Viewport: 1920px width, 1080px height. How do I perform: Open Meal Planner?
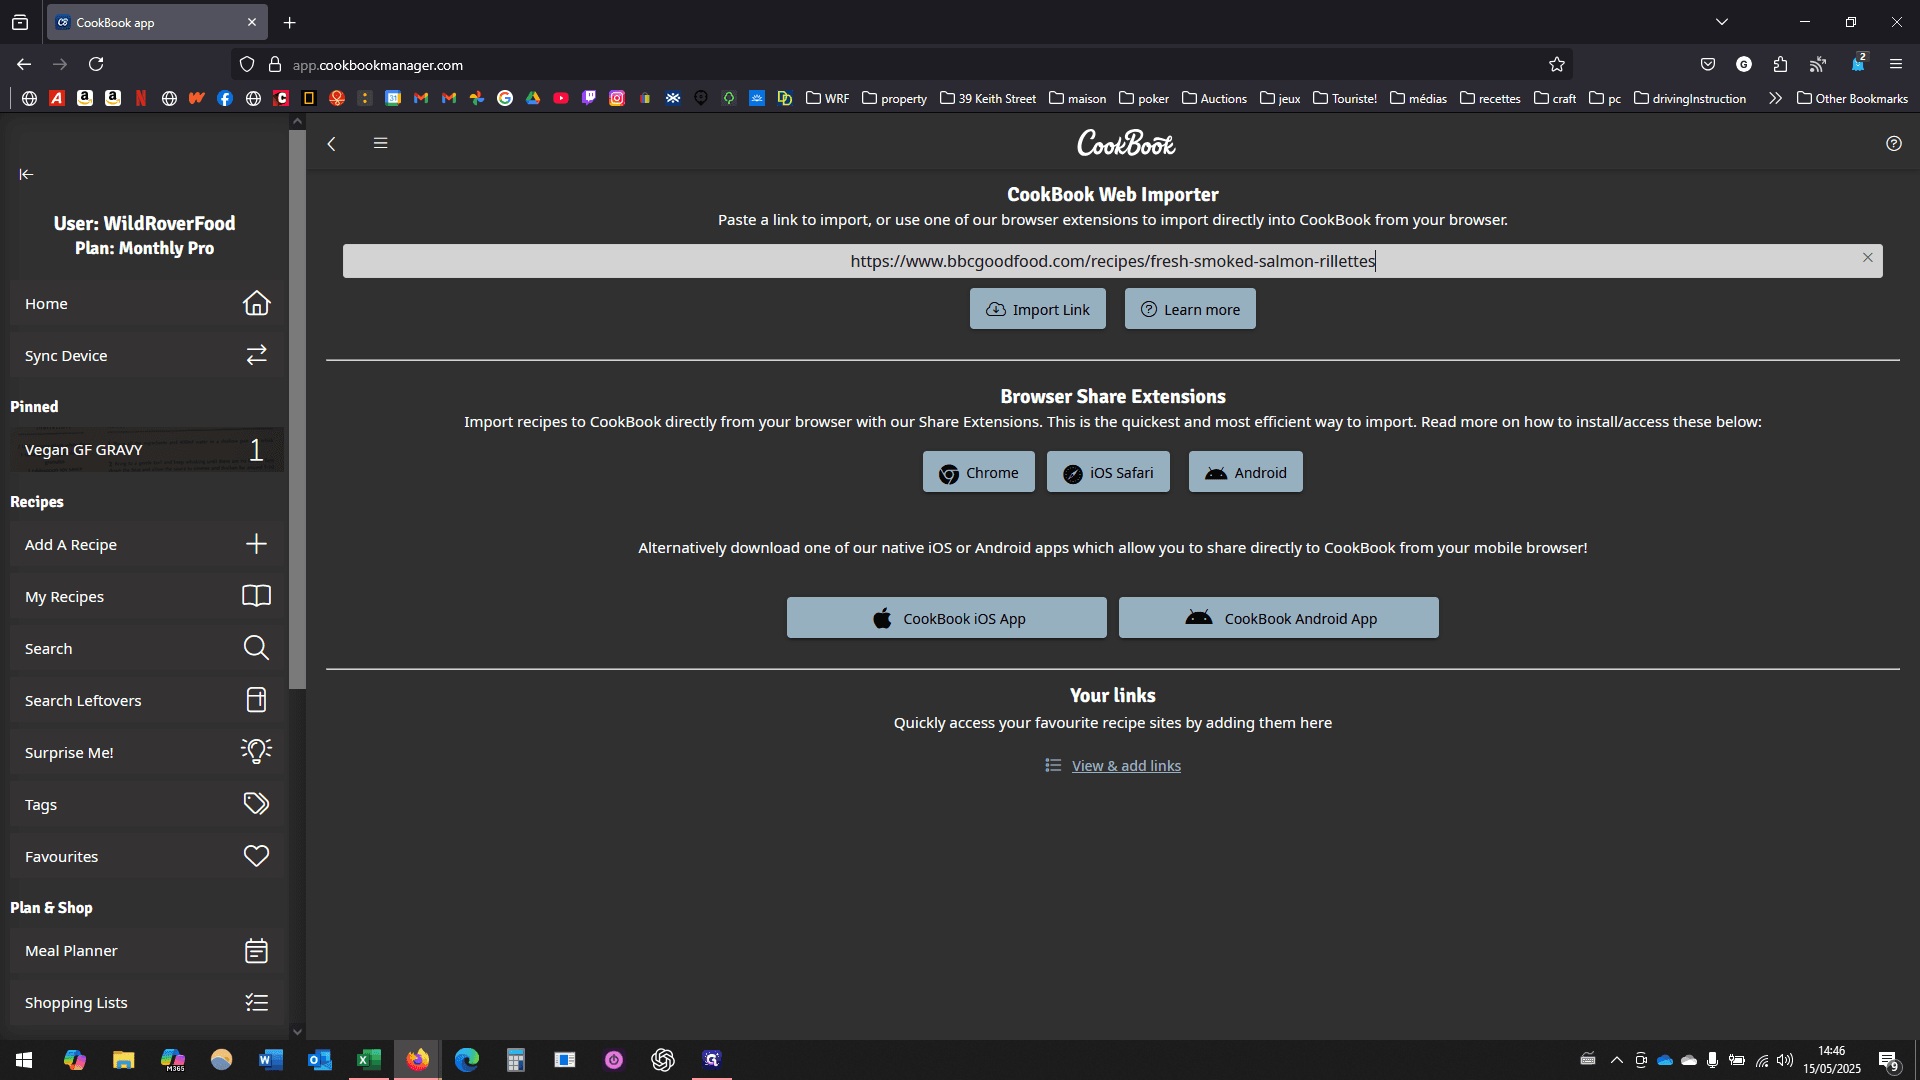tap(147, 950)
